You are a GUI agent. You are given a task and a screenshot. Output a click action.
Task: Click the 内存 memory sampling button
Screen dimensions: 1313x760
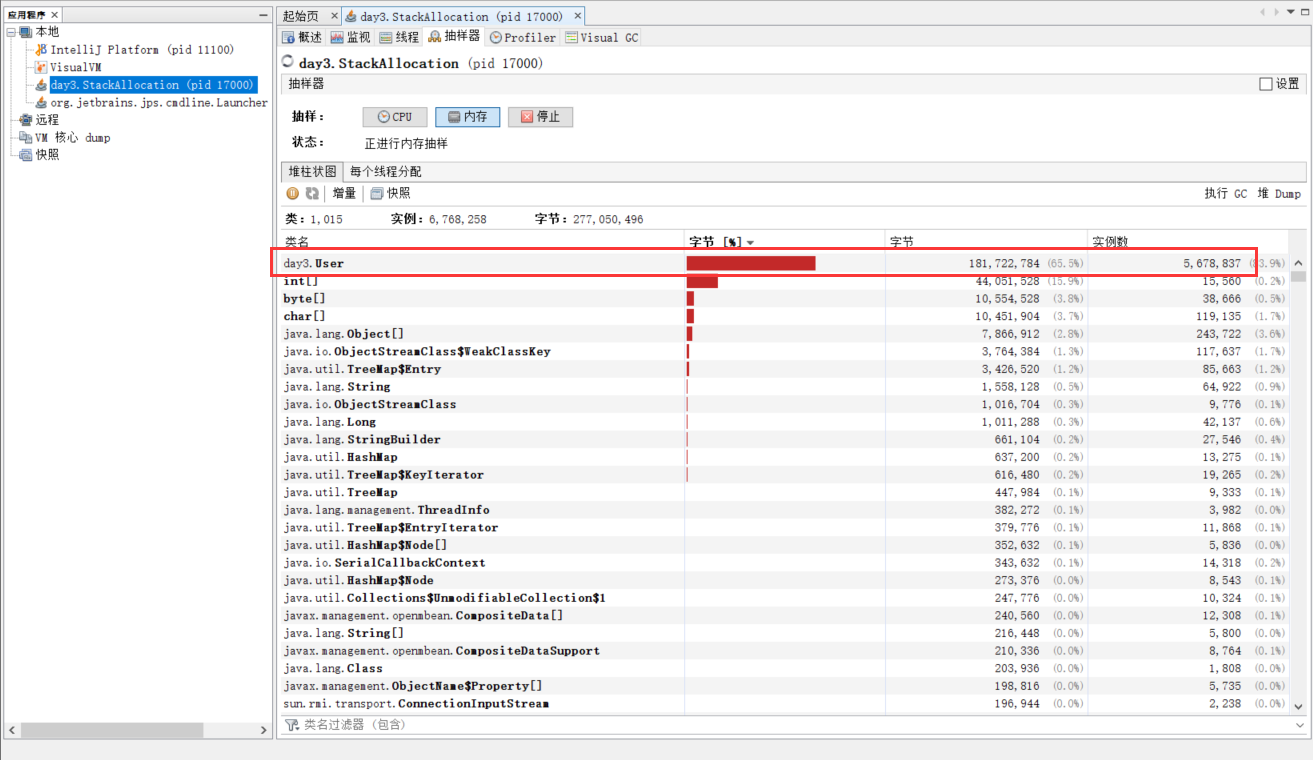tap(467, 117)
